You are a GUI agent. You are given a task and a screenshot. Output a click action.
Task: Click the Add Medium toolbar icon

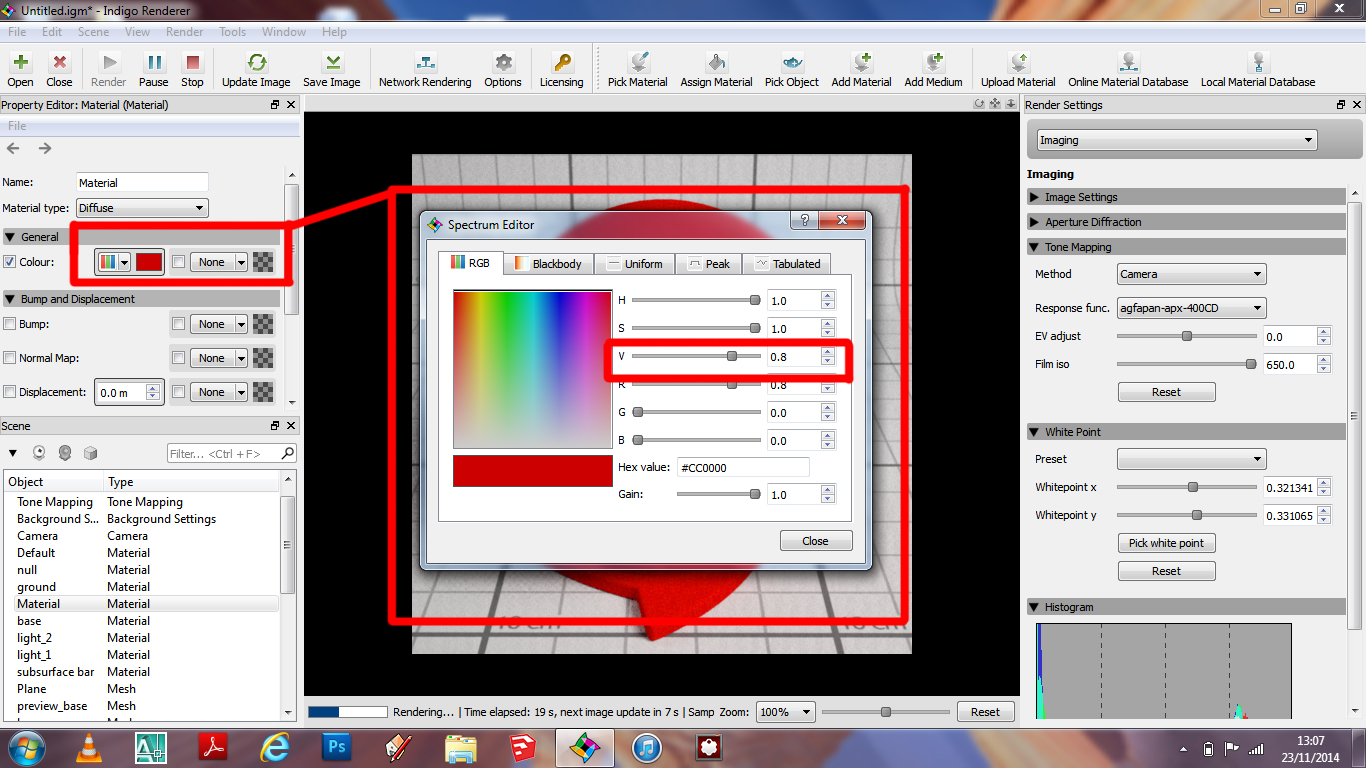(x=933, y=64)
